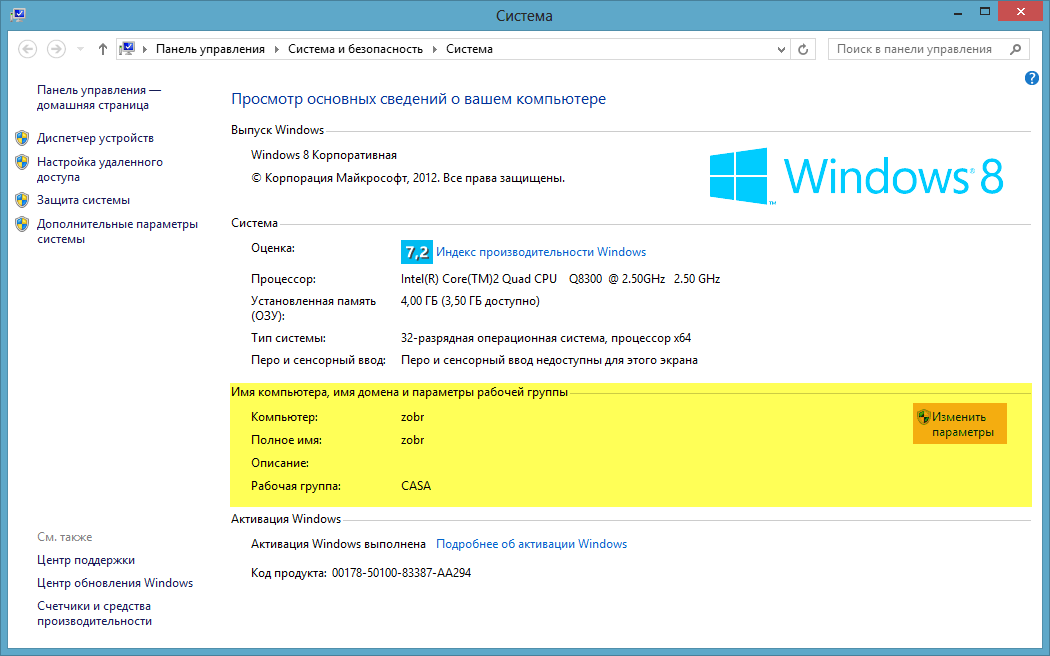Go up one level with Up arrow
This screenshot has height=656, width=1050.
(102, 49)
